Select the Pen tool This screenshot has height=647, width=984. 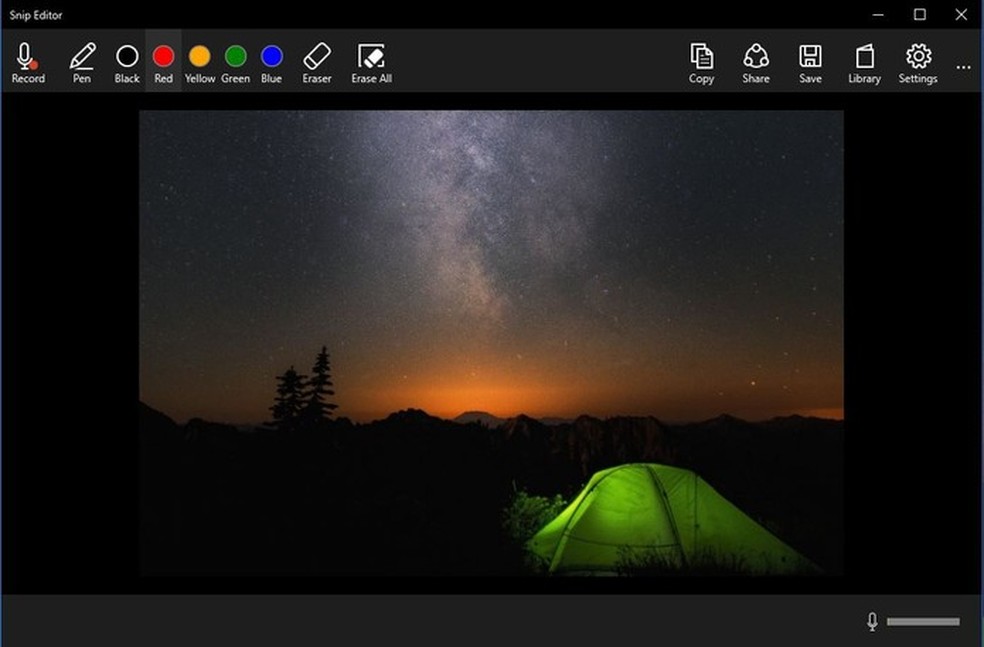[x=82, y=62]
